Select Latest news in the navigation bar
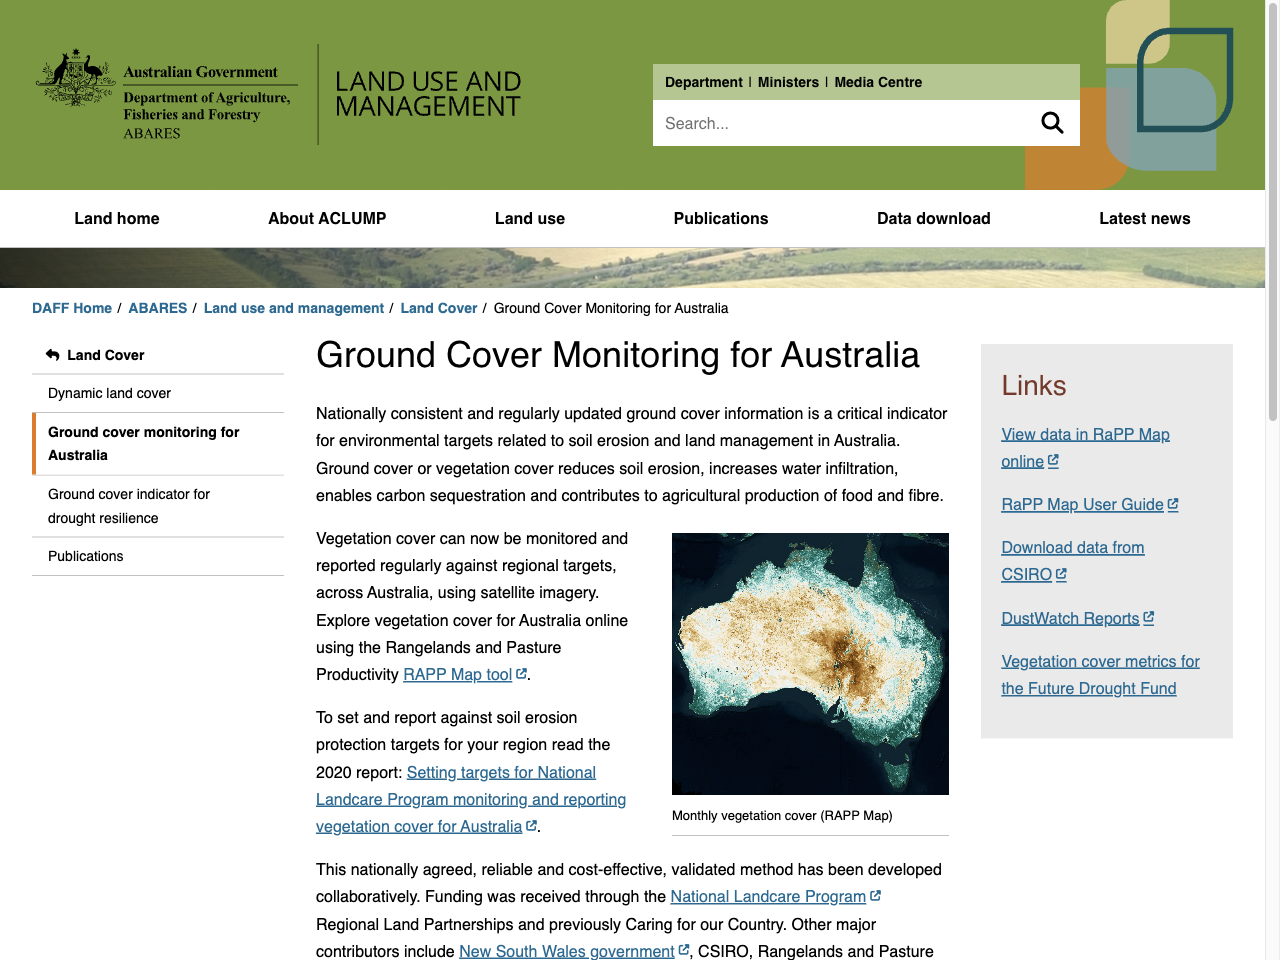 (1144, 218)
